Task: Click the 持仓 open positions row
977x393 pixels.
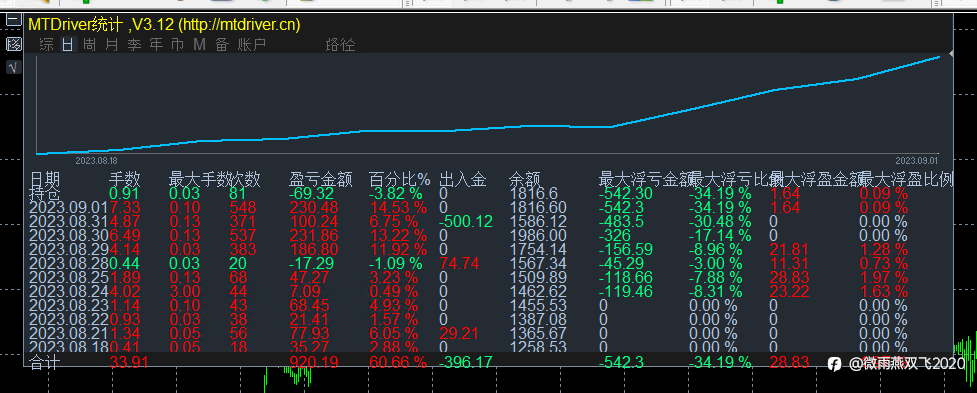Action: click(x=490, y=194)
